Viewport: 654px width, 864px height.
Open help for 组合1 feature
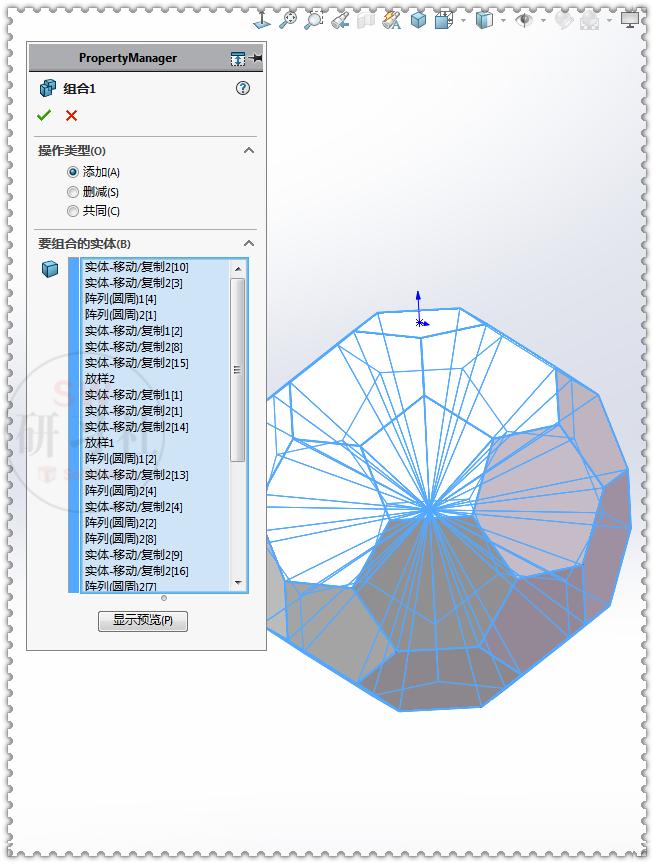click(x=242, y=88)
